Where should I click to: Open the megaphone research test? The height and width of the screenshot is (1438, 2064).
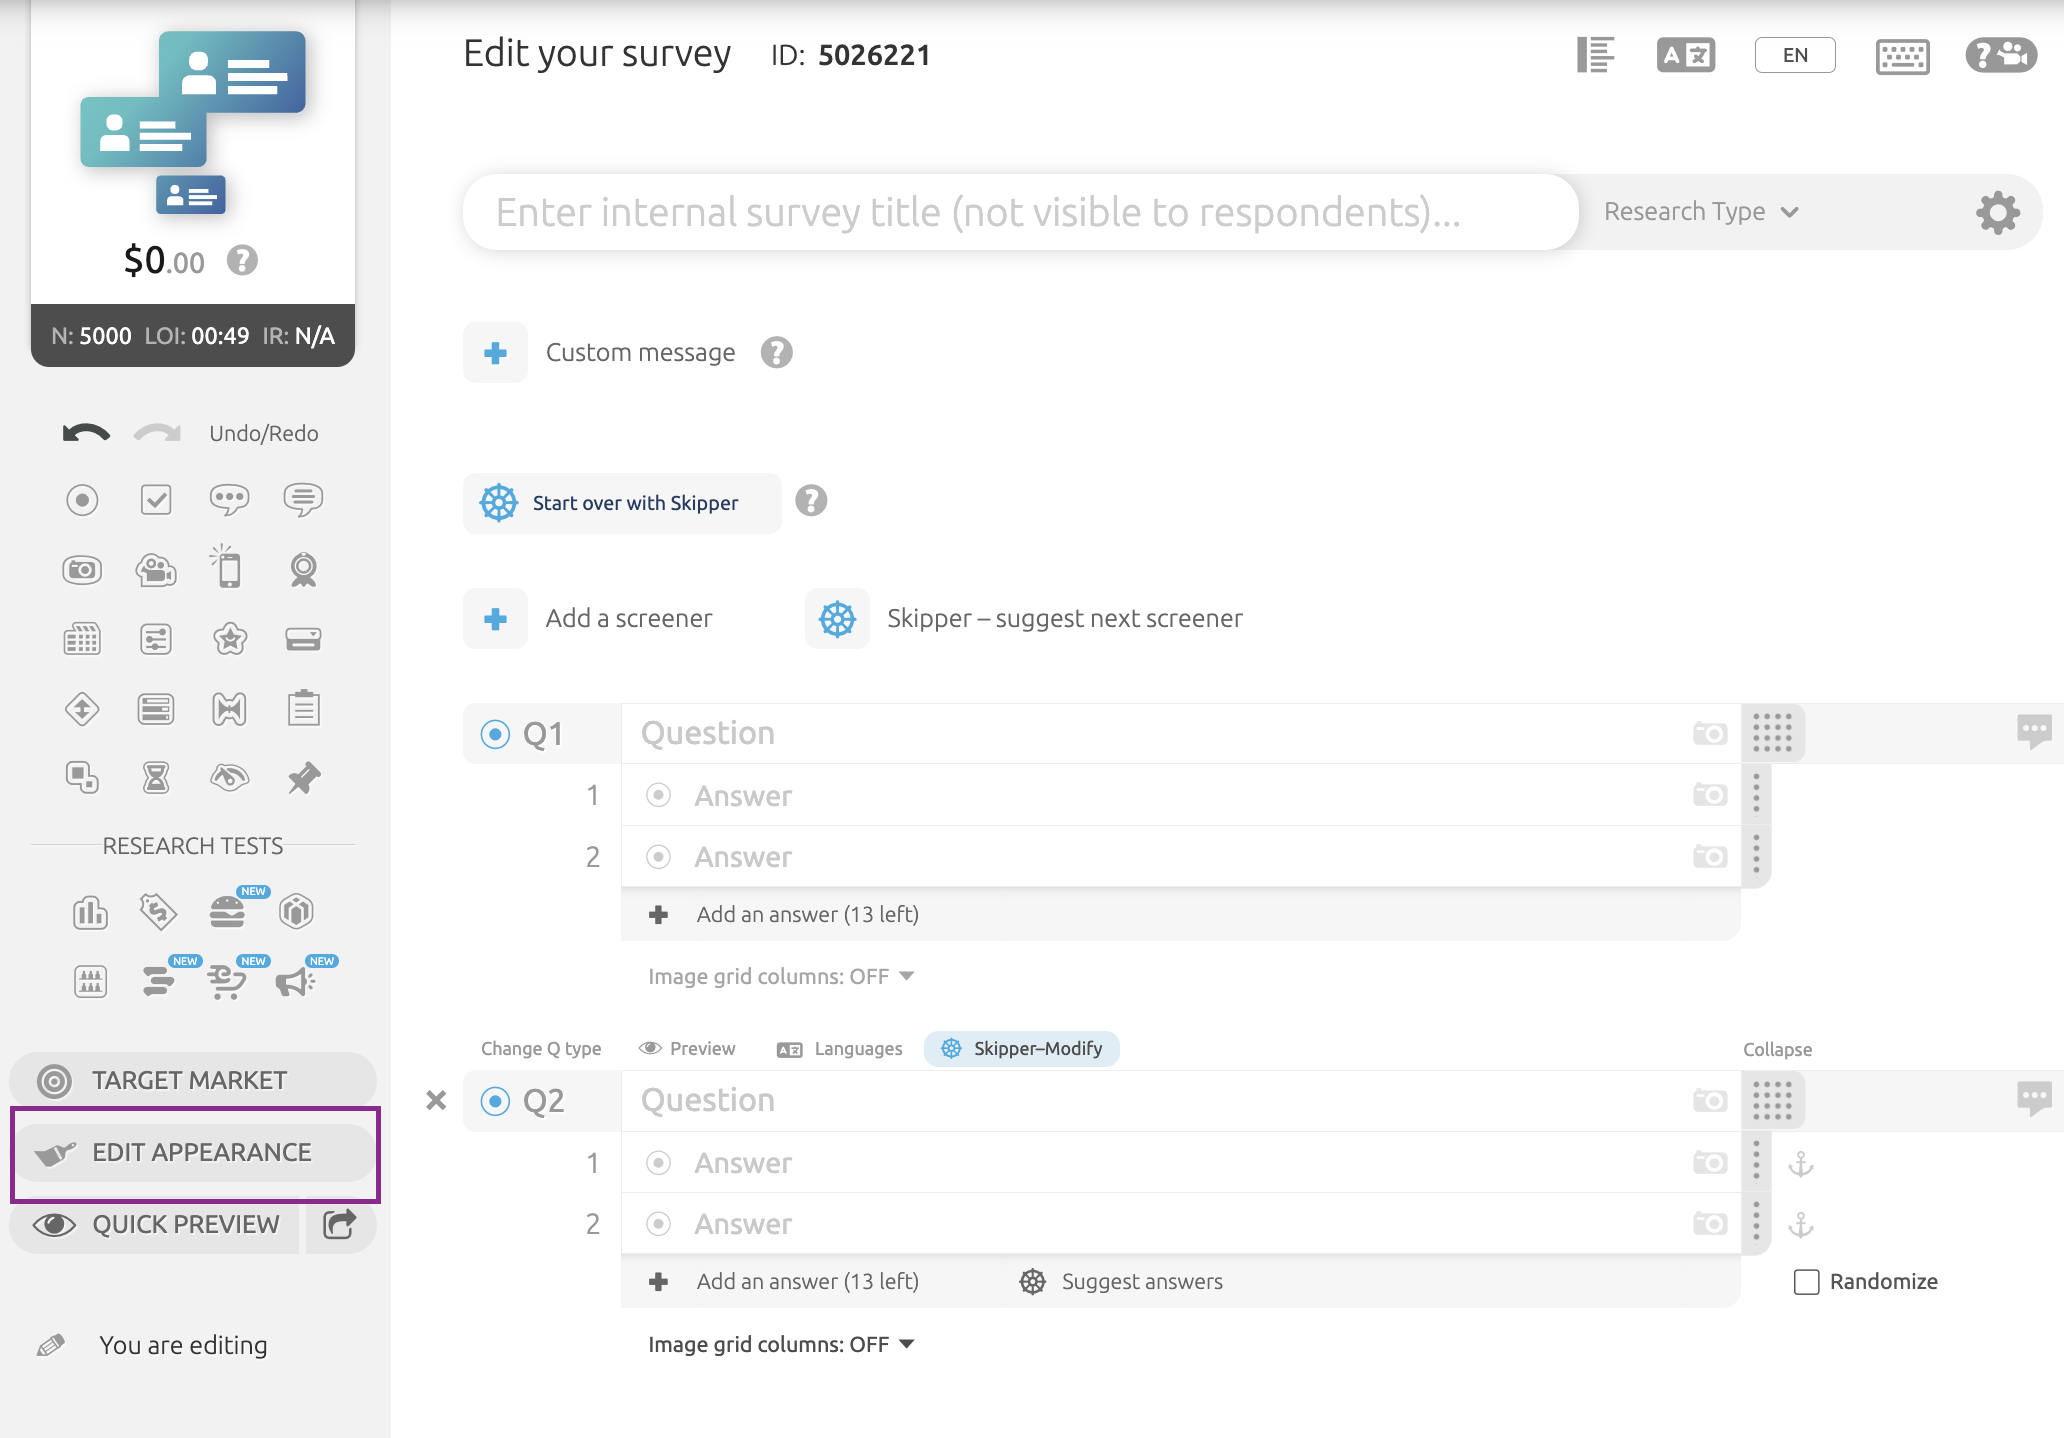coord(295,981)
